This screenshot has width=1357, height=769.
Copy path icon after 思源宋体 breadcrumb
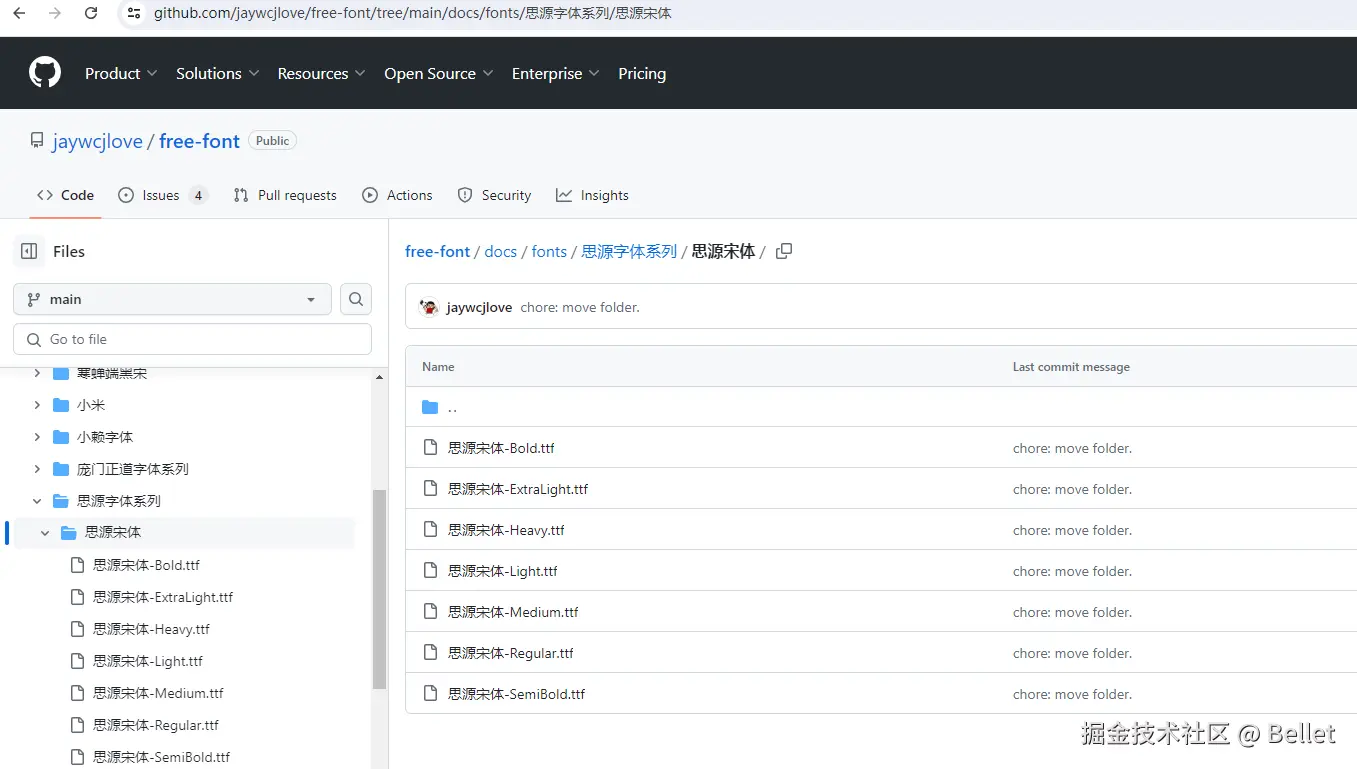coord(784,251)
